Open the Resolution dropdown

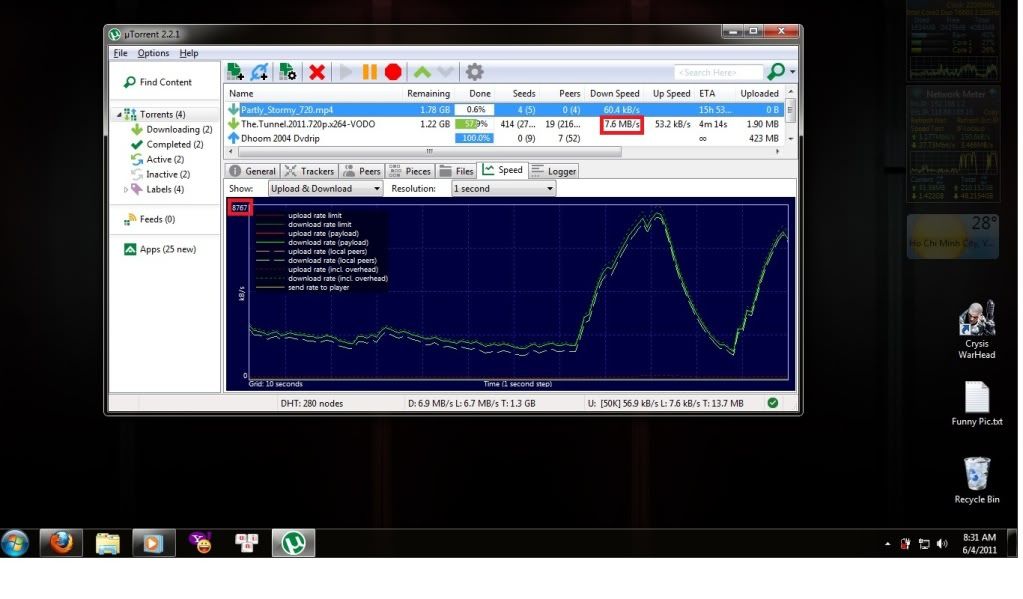pos(503,188)
